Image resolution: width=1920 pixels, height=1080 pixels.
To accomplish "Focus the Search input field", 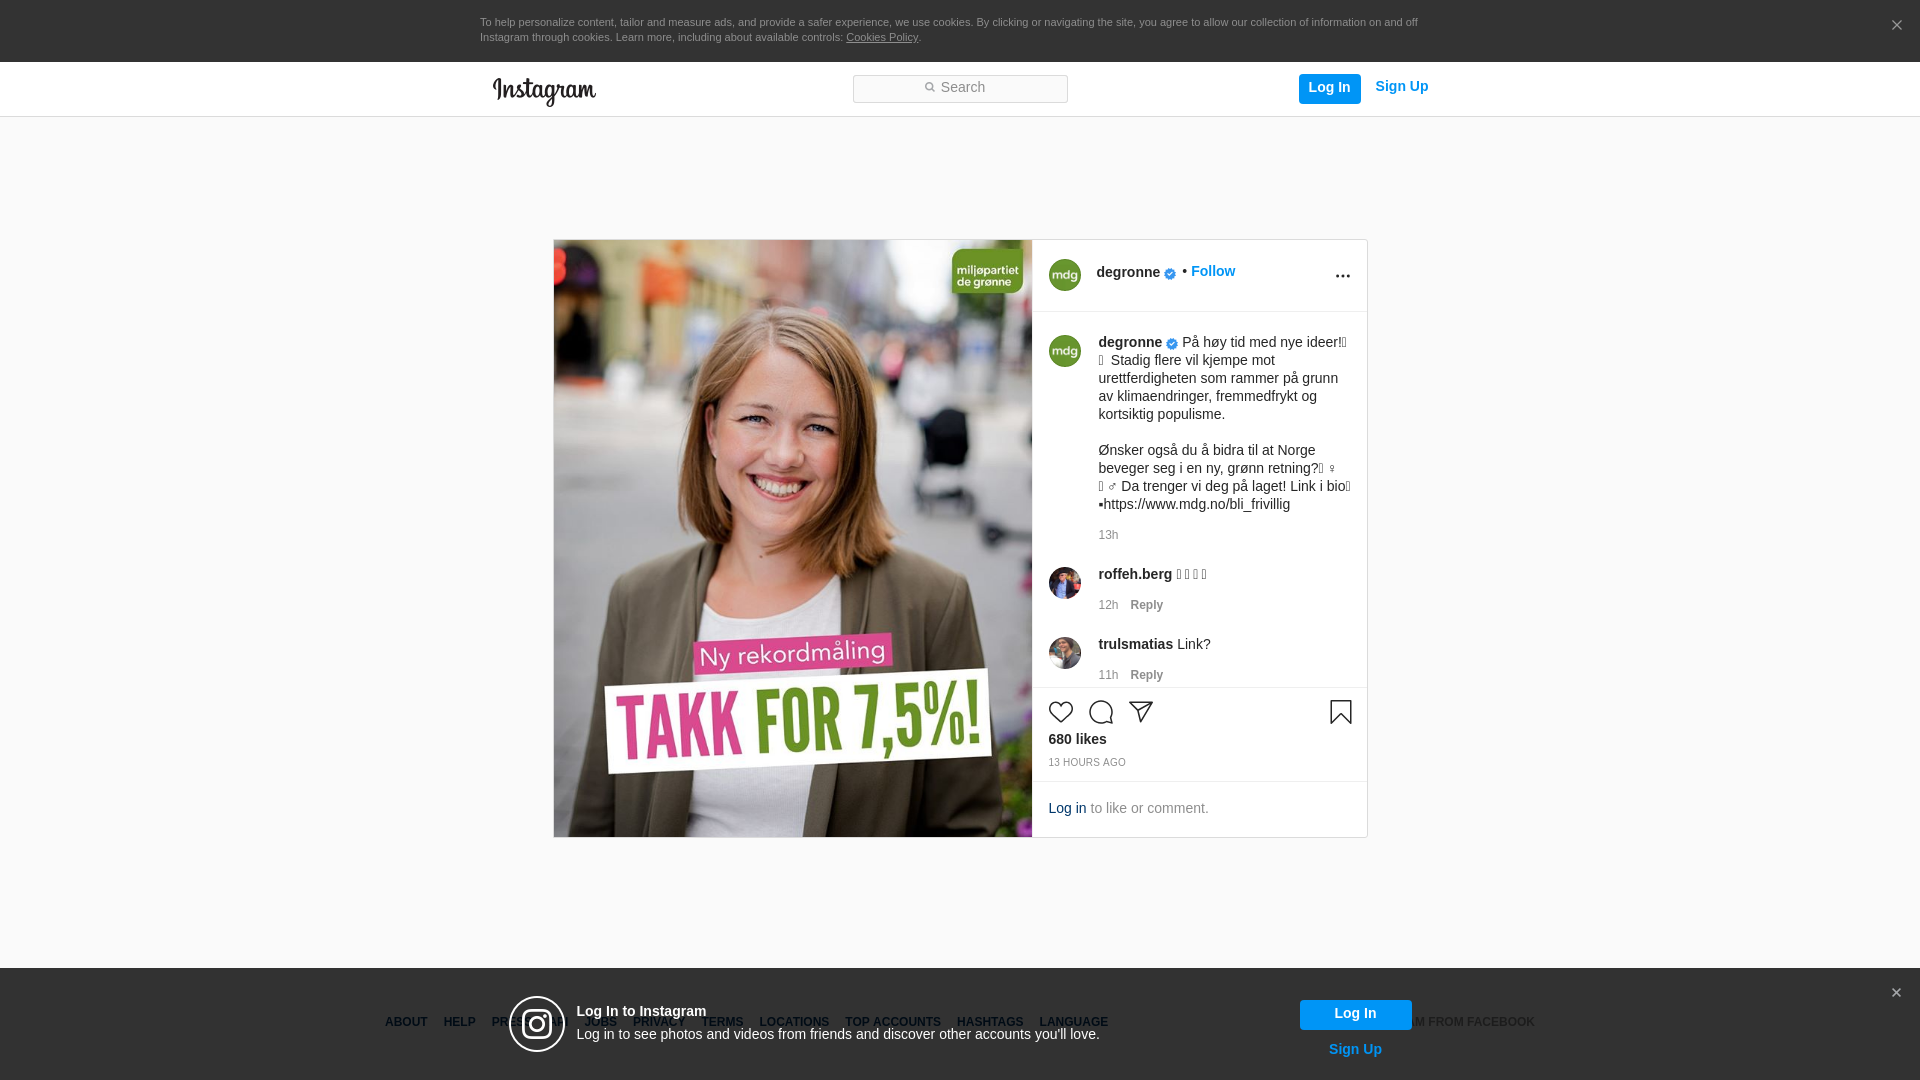I will 960,89.
